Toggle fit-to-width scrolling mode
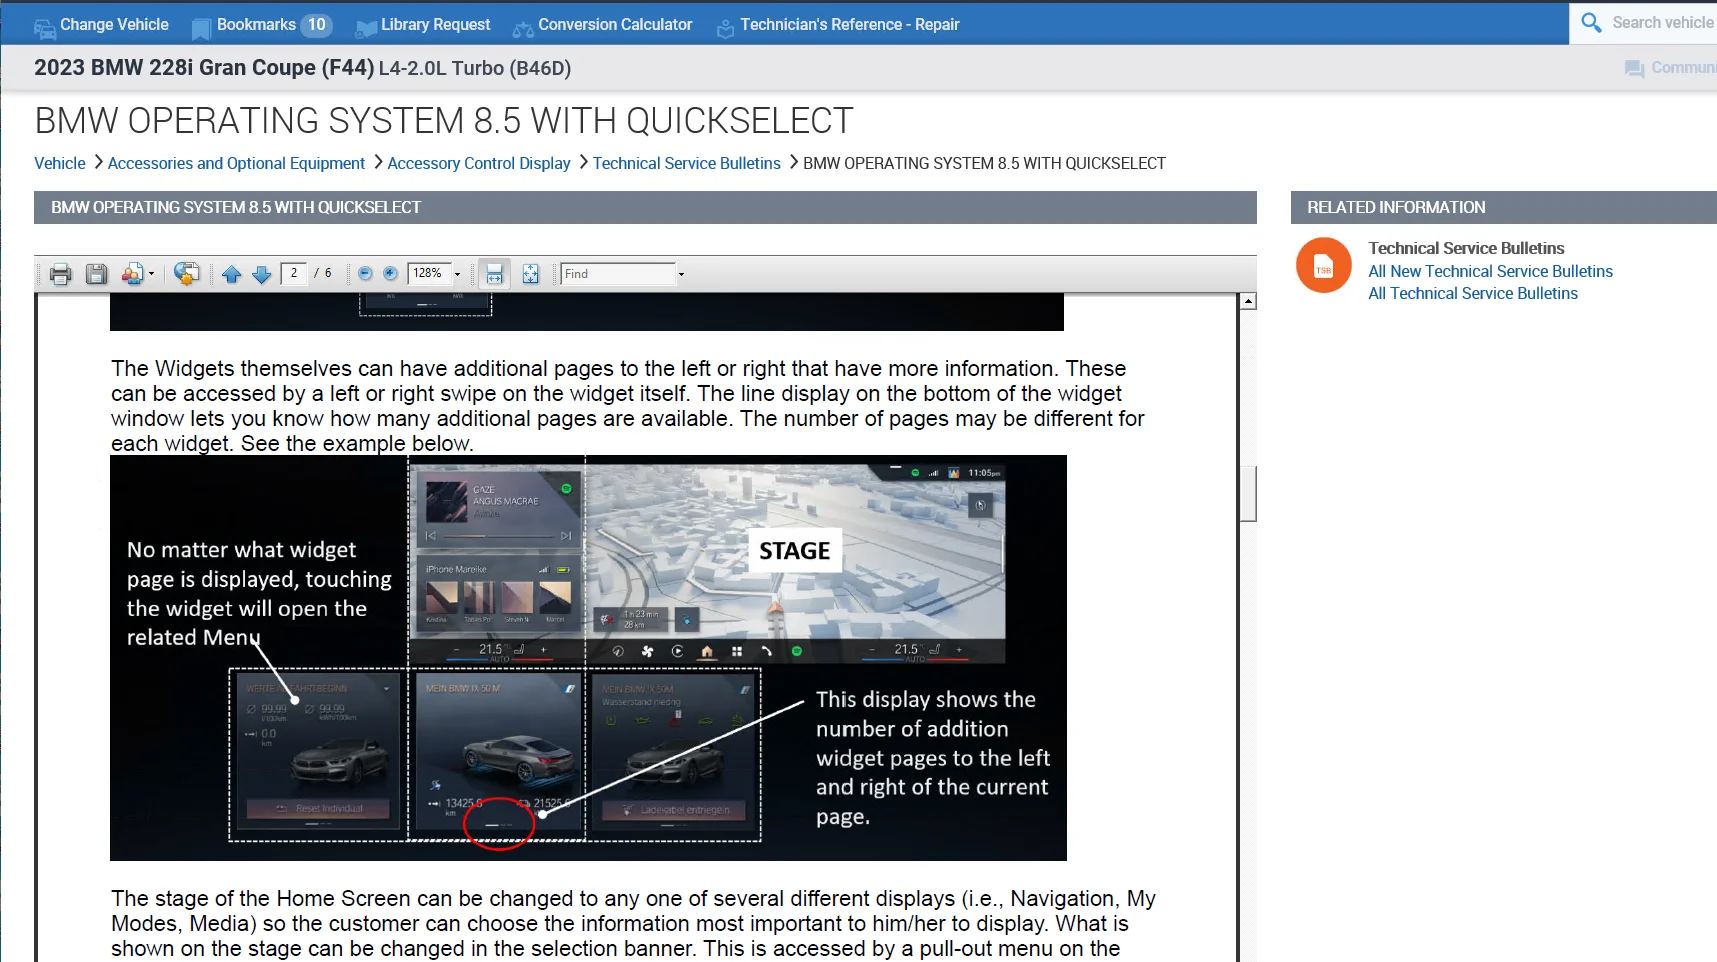The height and width of the screenshot is (962, 1717). click(494, 274)
